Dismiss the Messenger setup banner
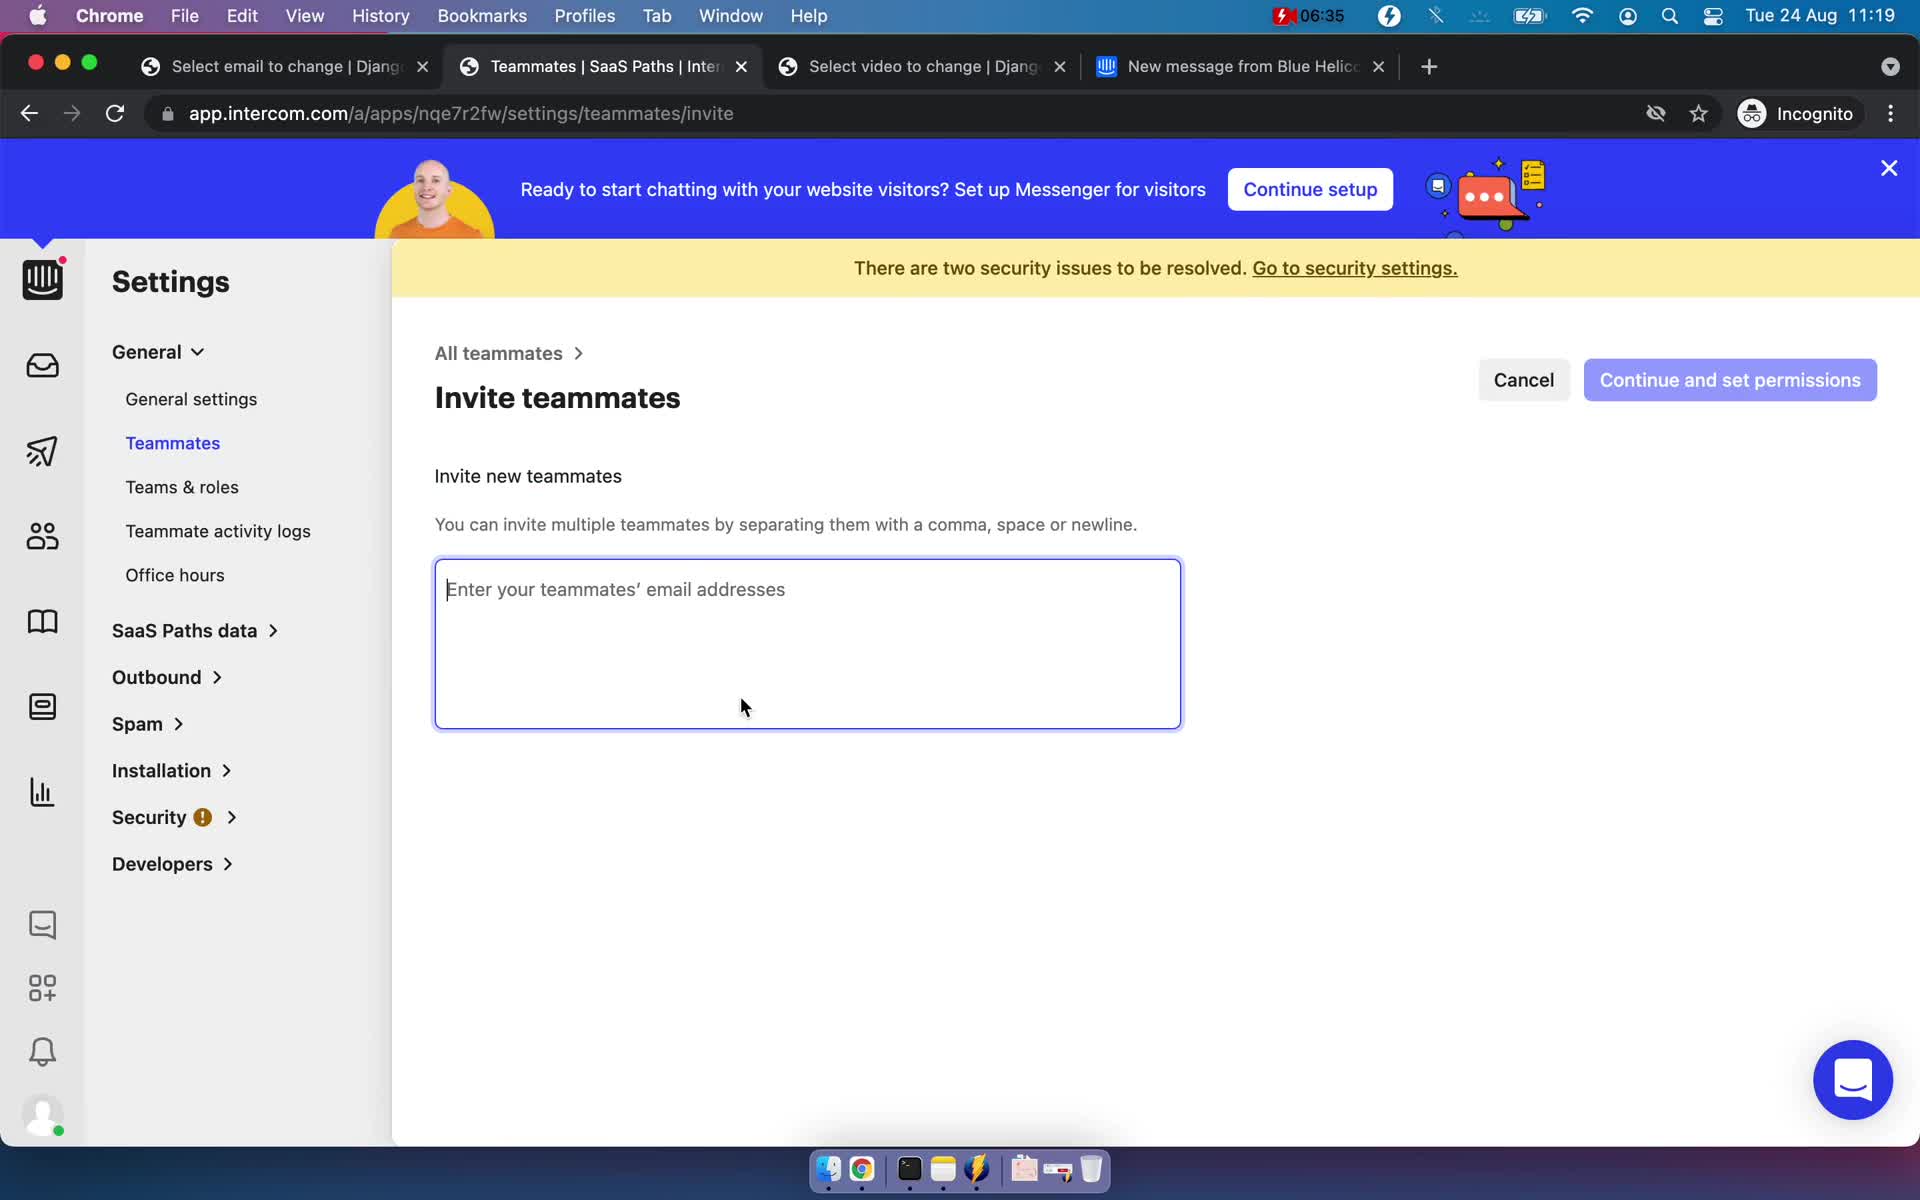Viewport: 1920px width, 1200px height. pos(1890,169)
